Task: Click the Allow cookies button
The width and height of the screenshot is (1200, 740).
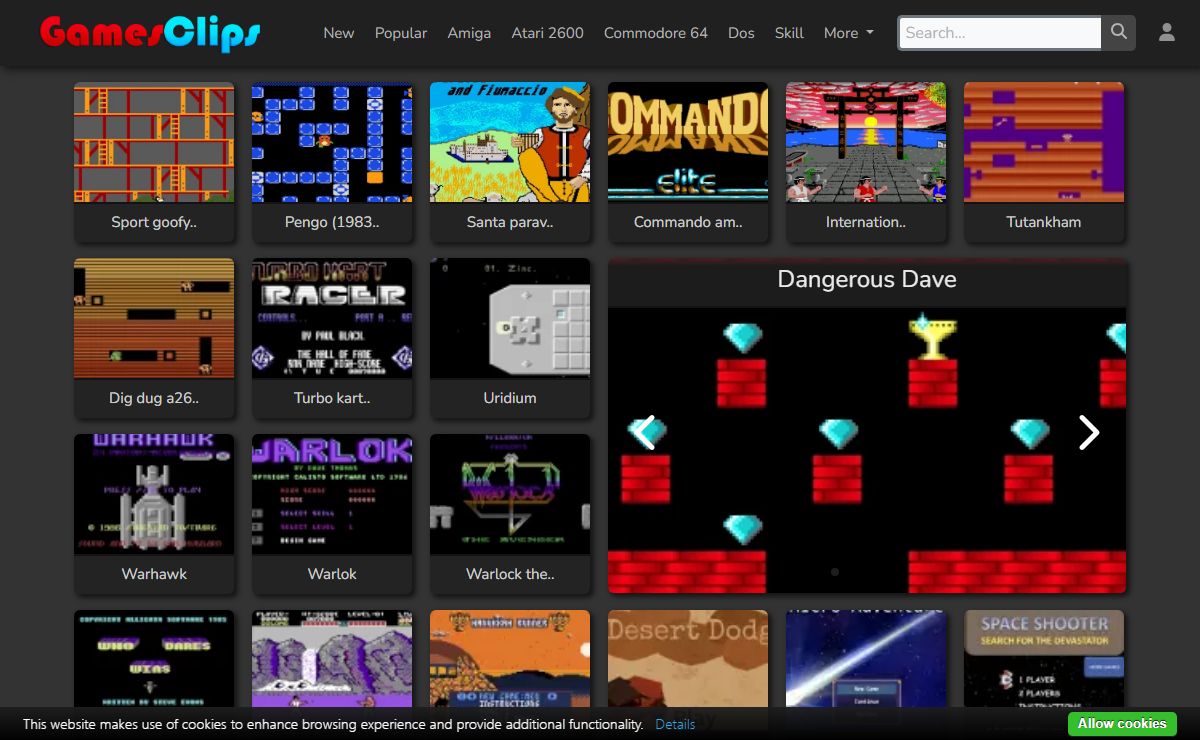Action: 1122,723
